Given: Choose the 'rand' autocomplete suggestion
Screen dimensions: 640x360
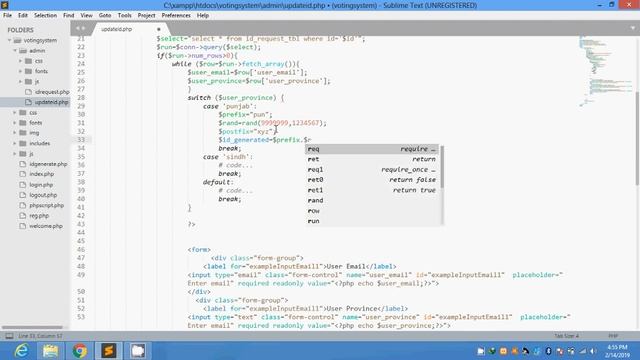Looking at the screenshot, I should (x=371, y=200).
